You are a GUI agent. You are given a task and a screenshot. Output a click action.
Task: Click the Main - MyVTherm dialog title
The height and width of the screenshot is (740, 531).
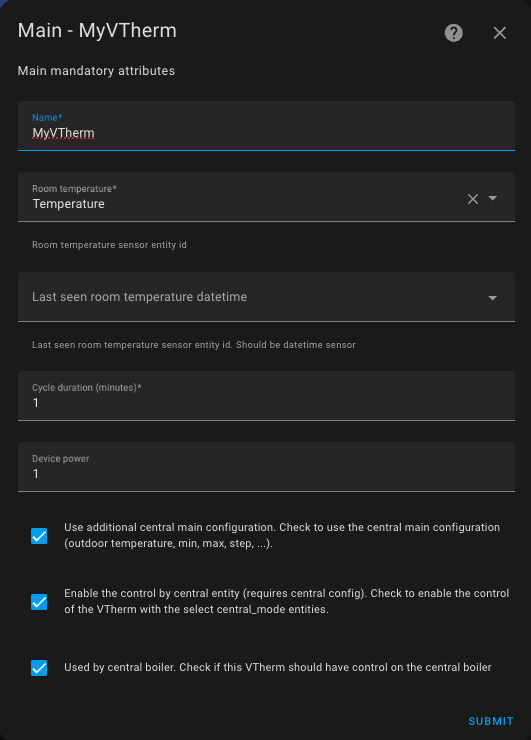pyautogui.click(x=97, y=31)
